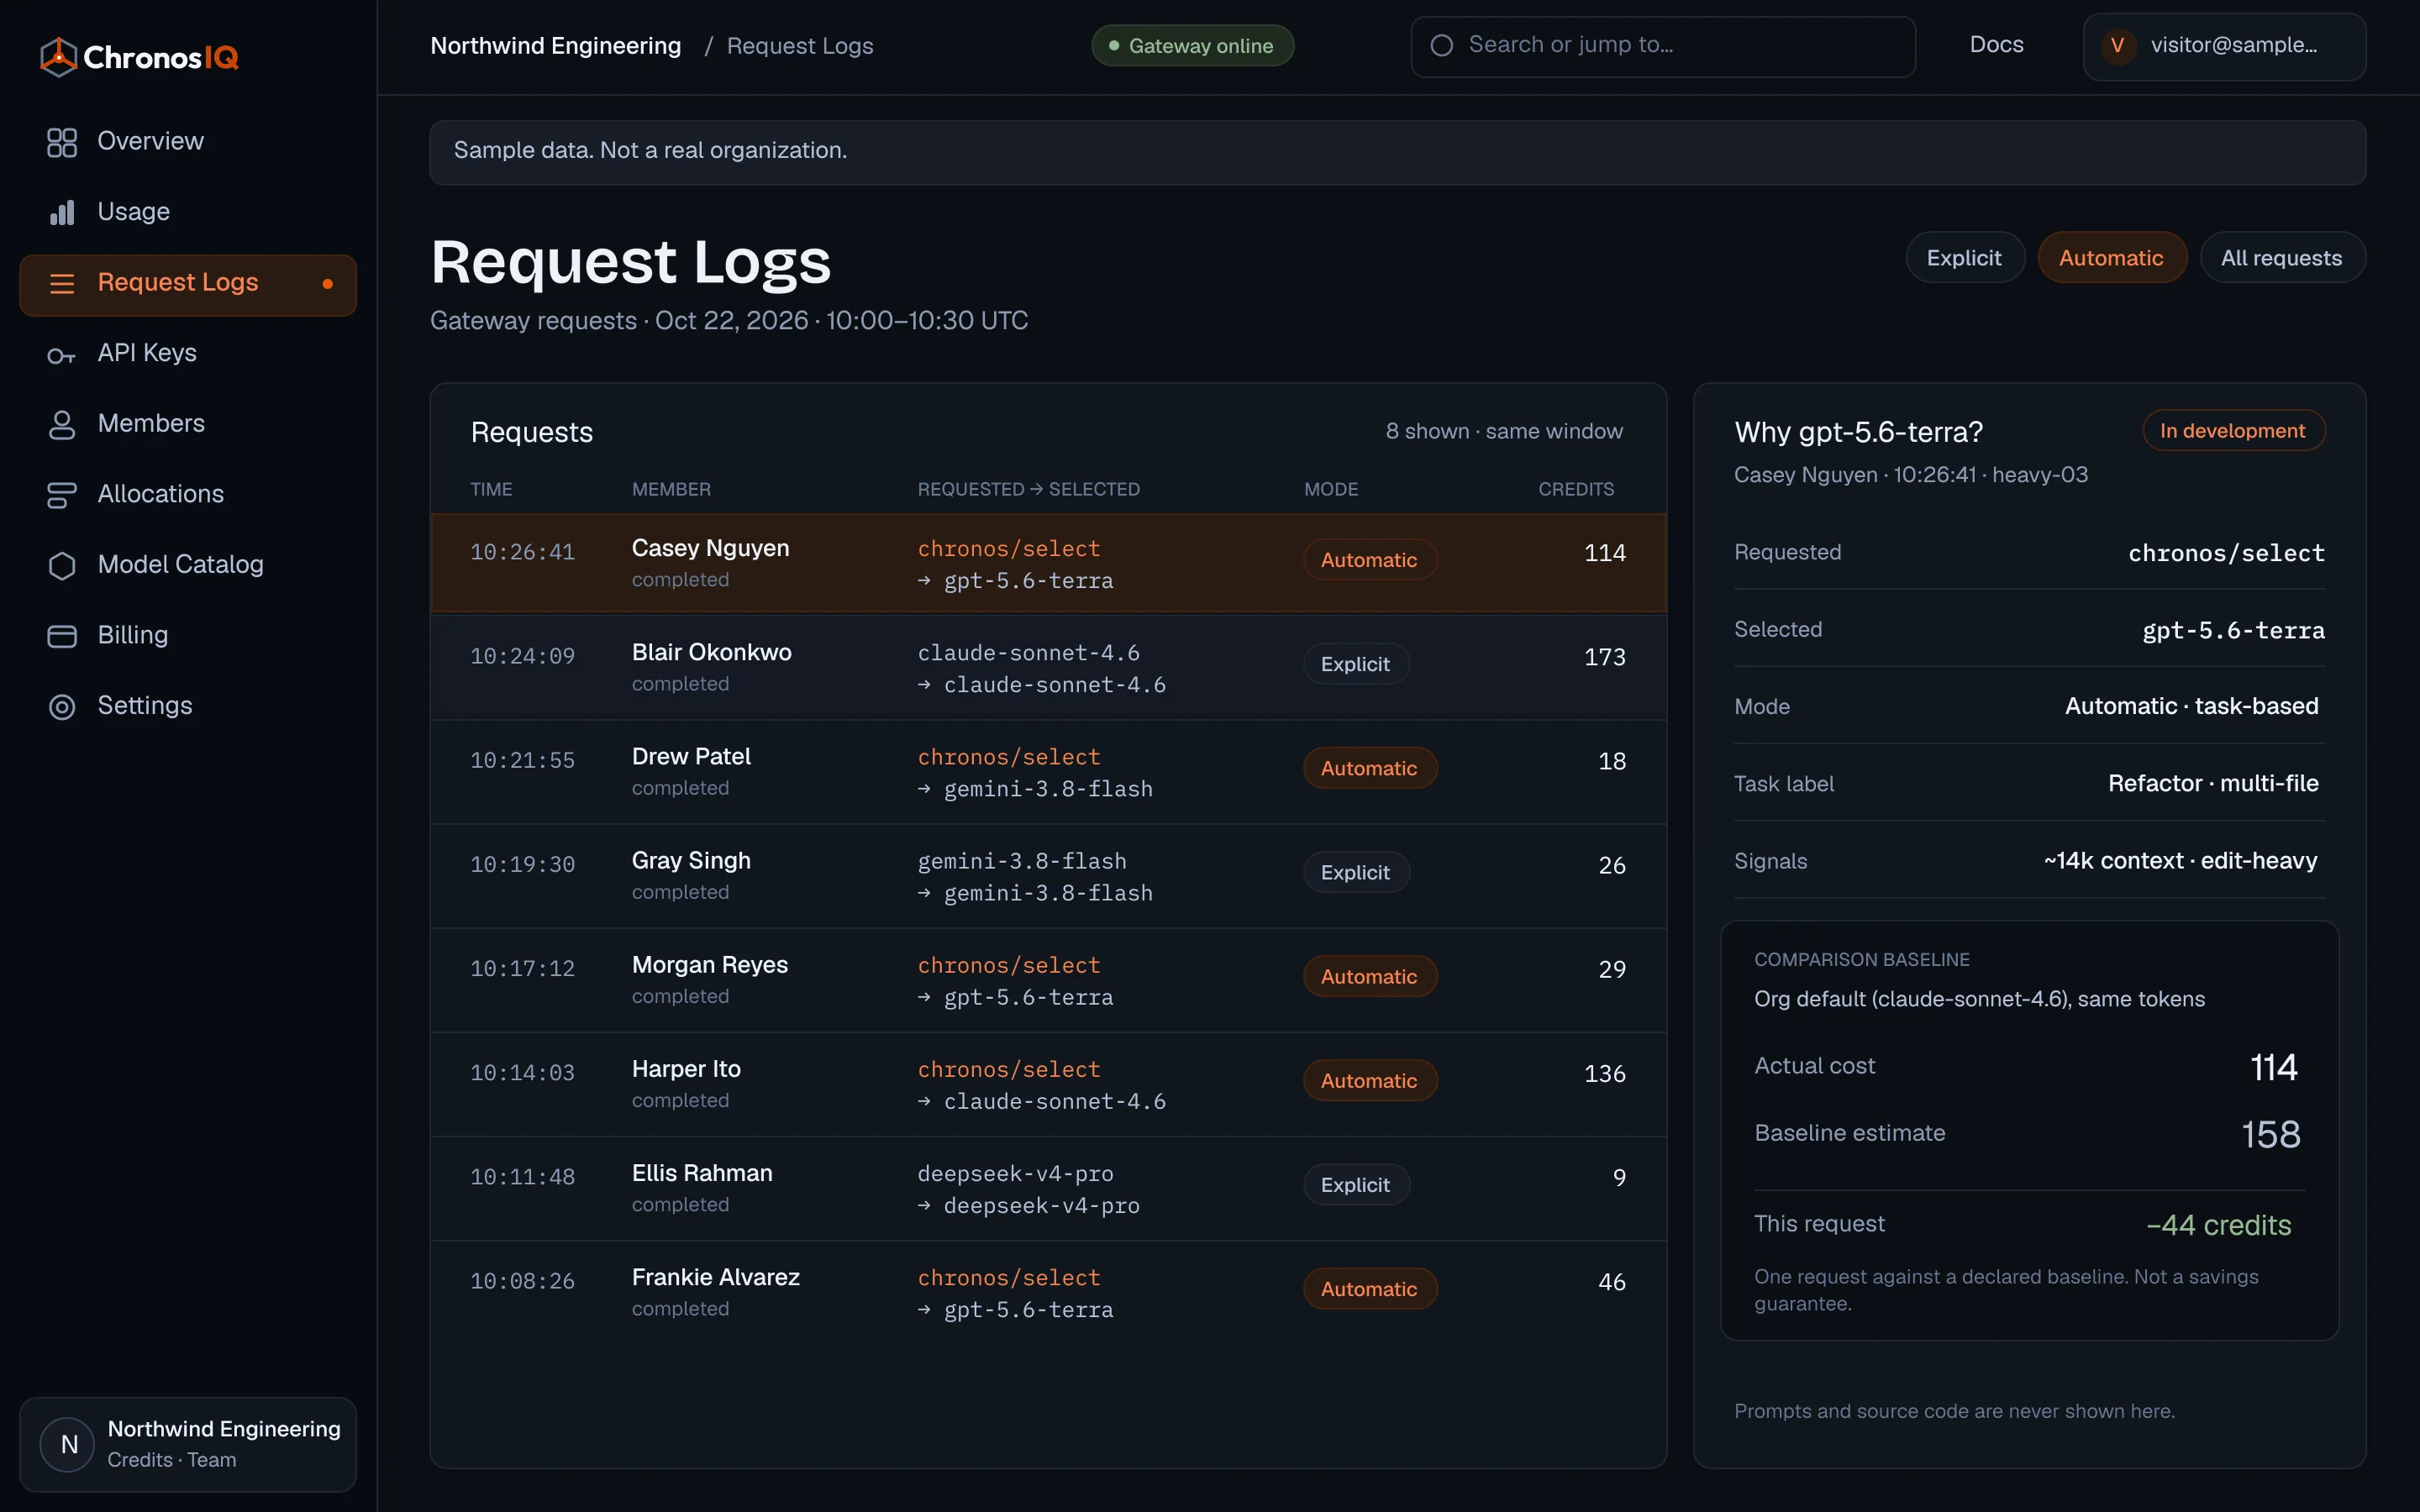Open the Docs link

coord(1996,45)
